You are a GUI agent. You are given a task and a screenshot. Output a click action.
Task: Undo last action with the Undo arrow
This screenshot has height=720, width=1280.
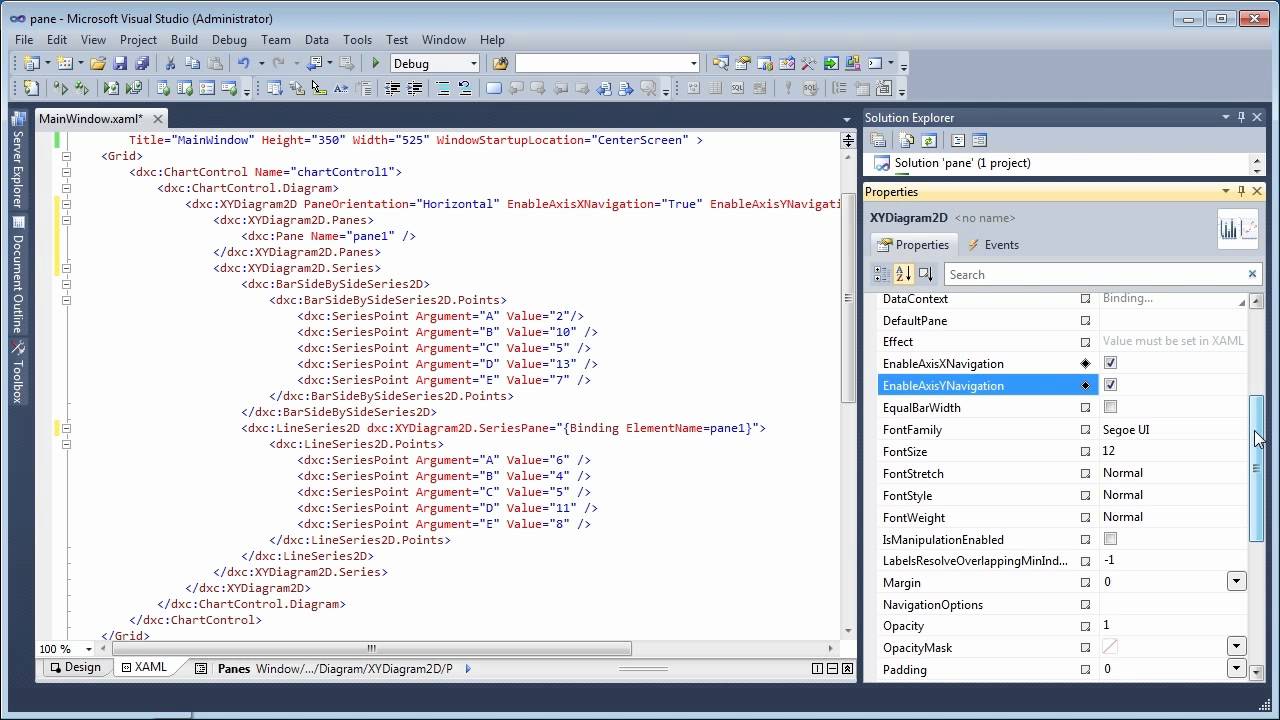click(x=243, y=63)
